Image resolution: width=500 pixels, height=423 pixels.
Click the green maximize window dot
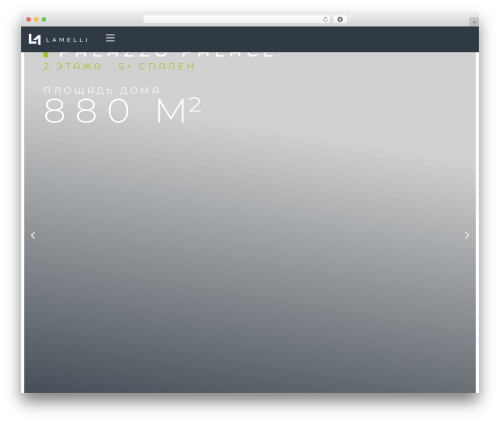(x=44, y=20)
